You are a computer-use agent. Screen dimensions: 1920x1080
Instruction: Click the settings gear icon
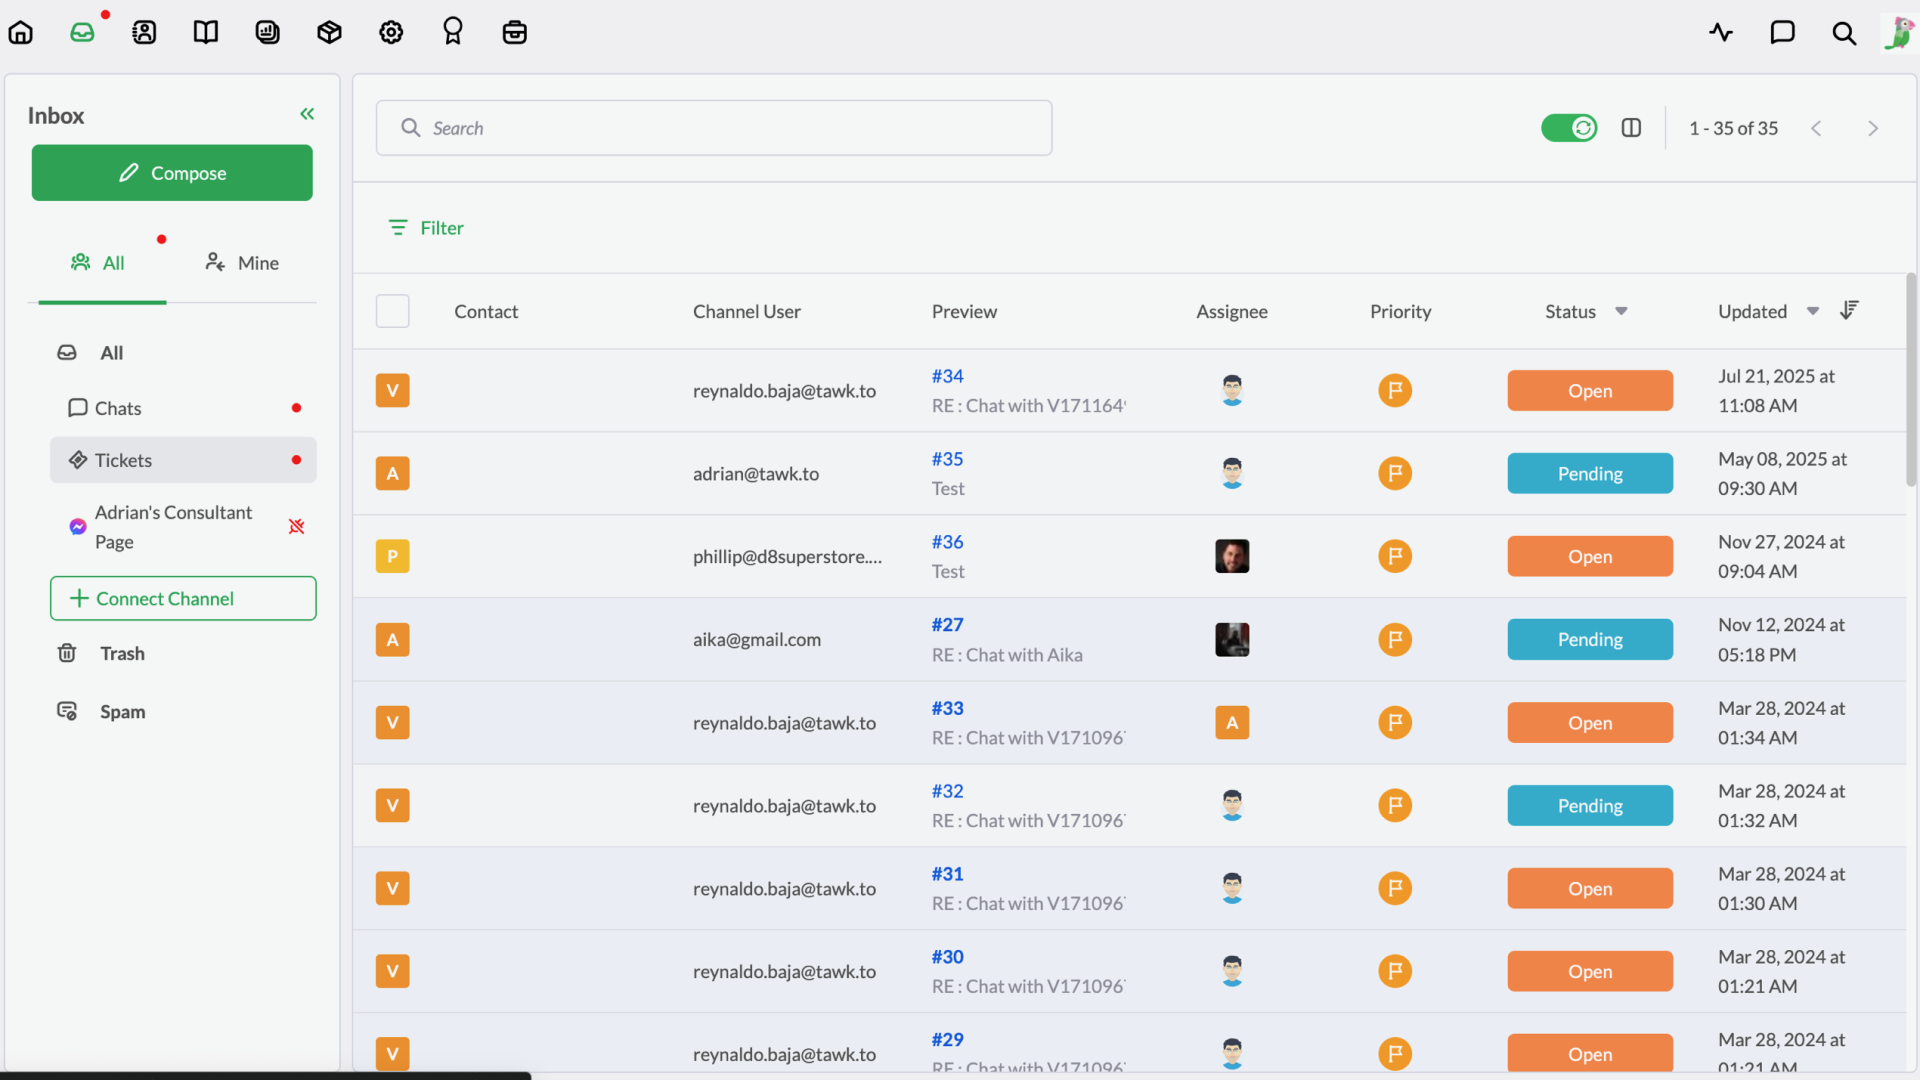click(391, 32)
